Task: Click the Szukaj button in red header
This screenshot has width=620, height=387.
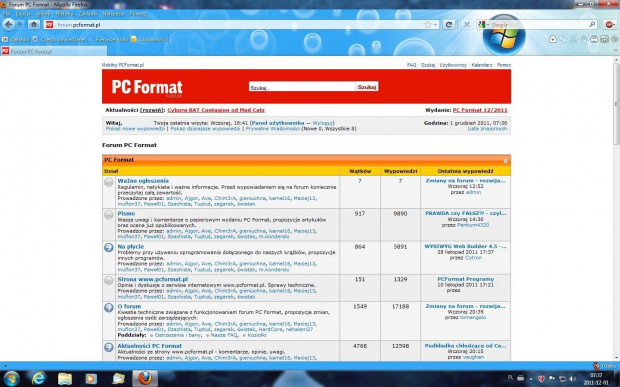Action: (x=367, y=87)
